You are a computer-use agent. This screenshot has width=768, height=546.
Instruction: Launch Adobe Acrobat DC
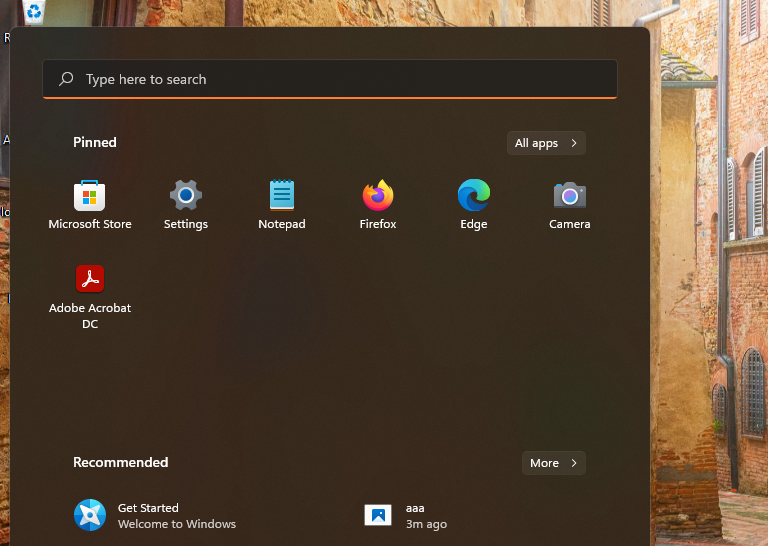click(90, 297)
